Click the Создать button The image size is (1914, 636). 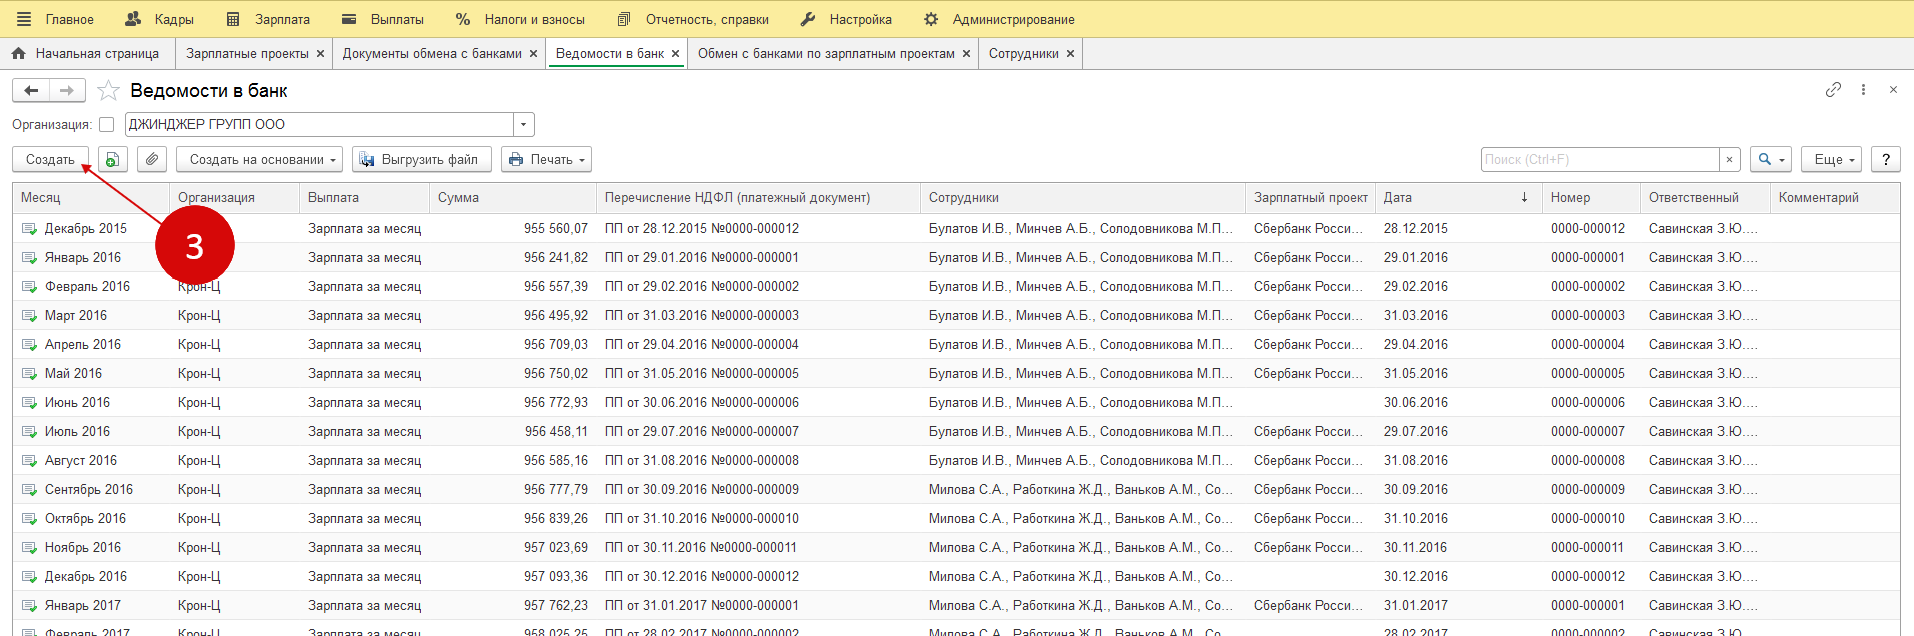pyautogui.click(x=50, y=160)
